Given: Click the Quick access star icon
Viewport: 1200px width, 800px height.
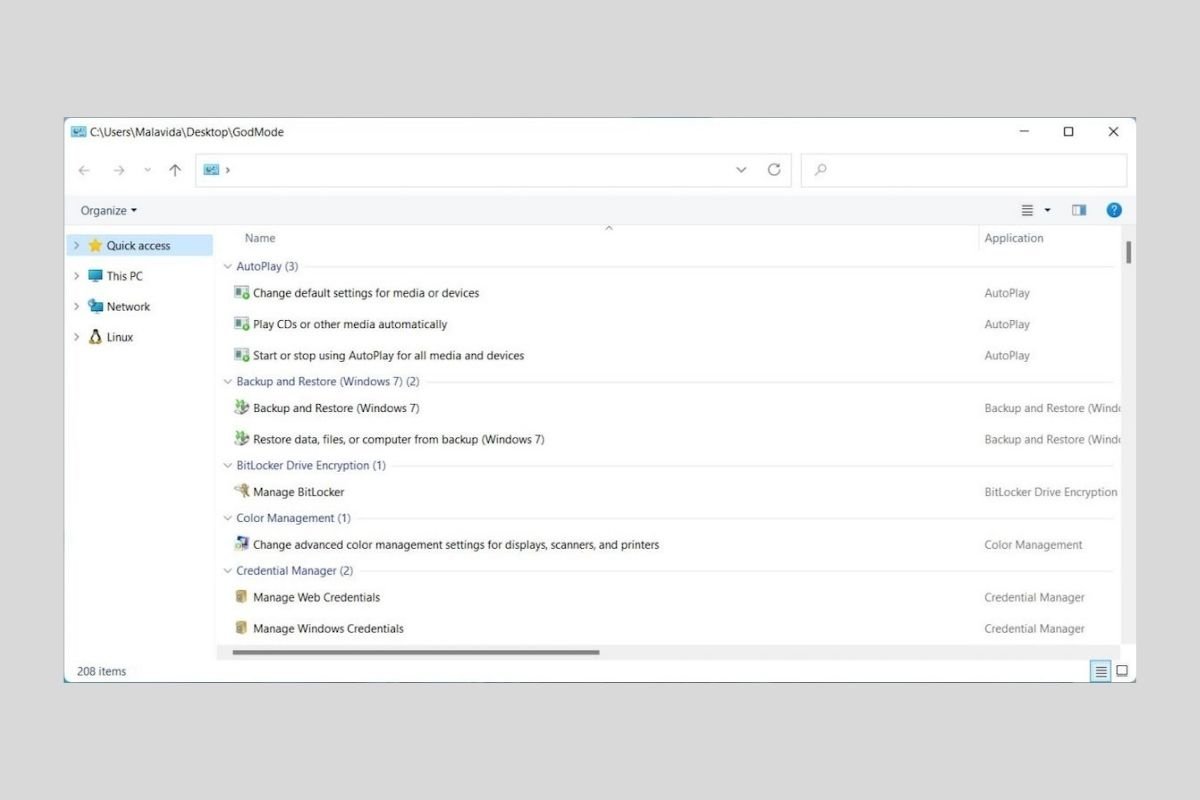Looking at the screenshot, I should tap(95, 245).
